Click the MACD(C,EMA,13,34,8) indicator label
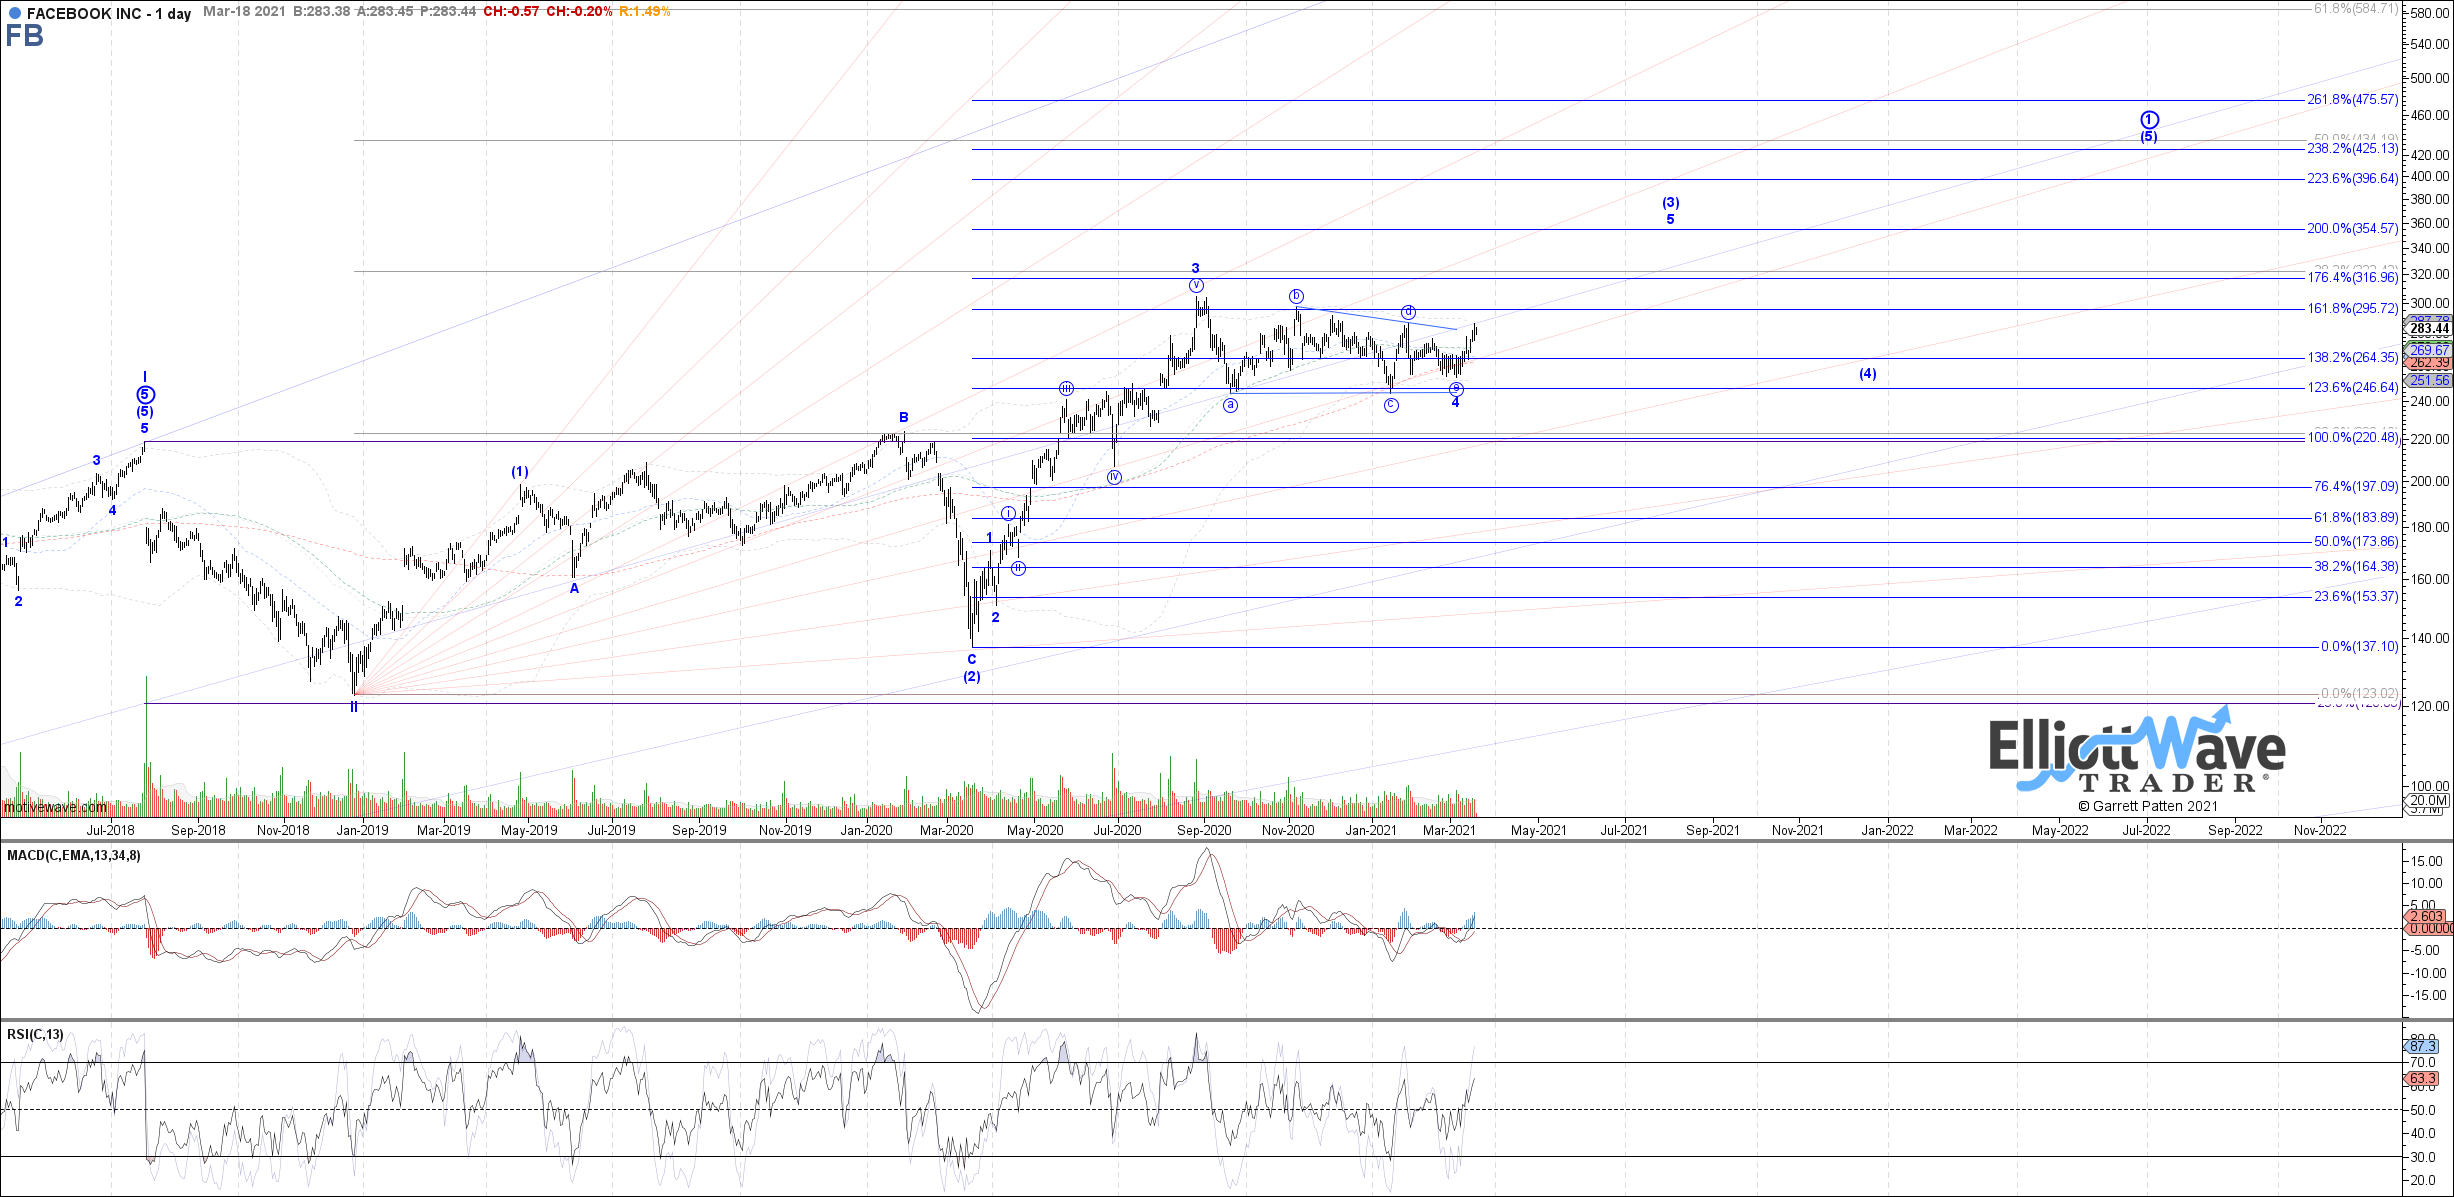This screenshot has width=2454, height=1197. [x=74, y=856]
